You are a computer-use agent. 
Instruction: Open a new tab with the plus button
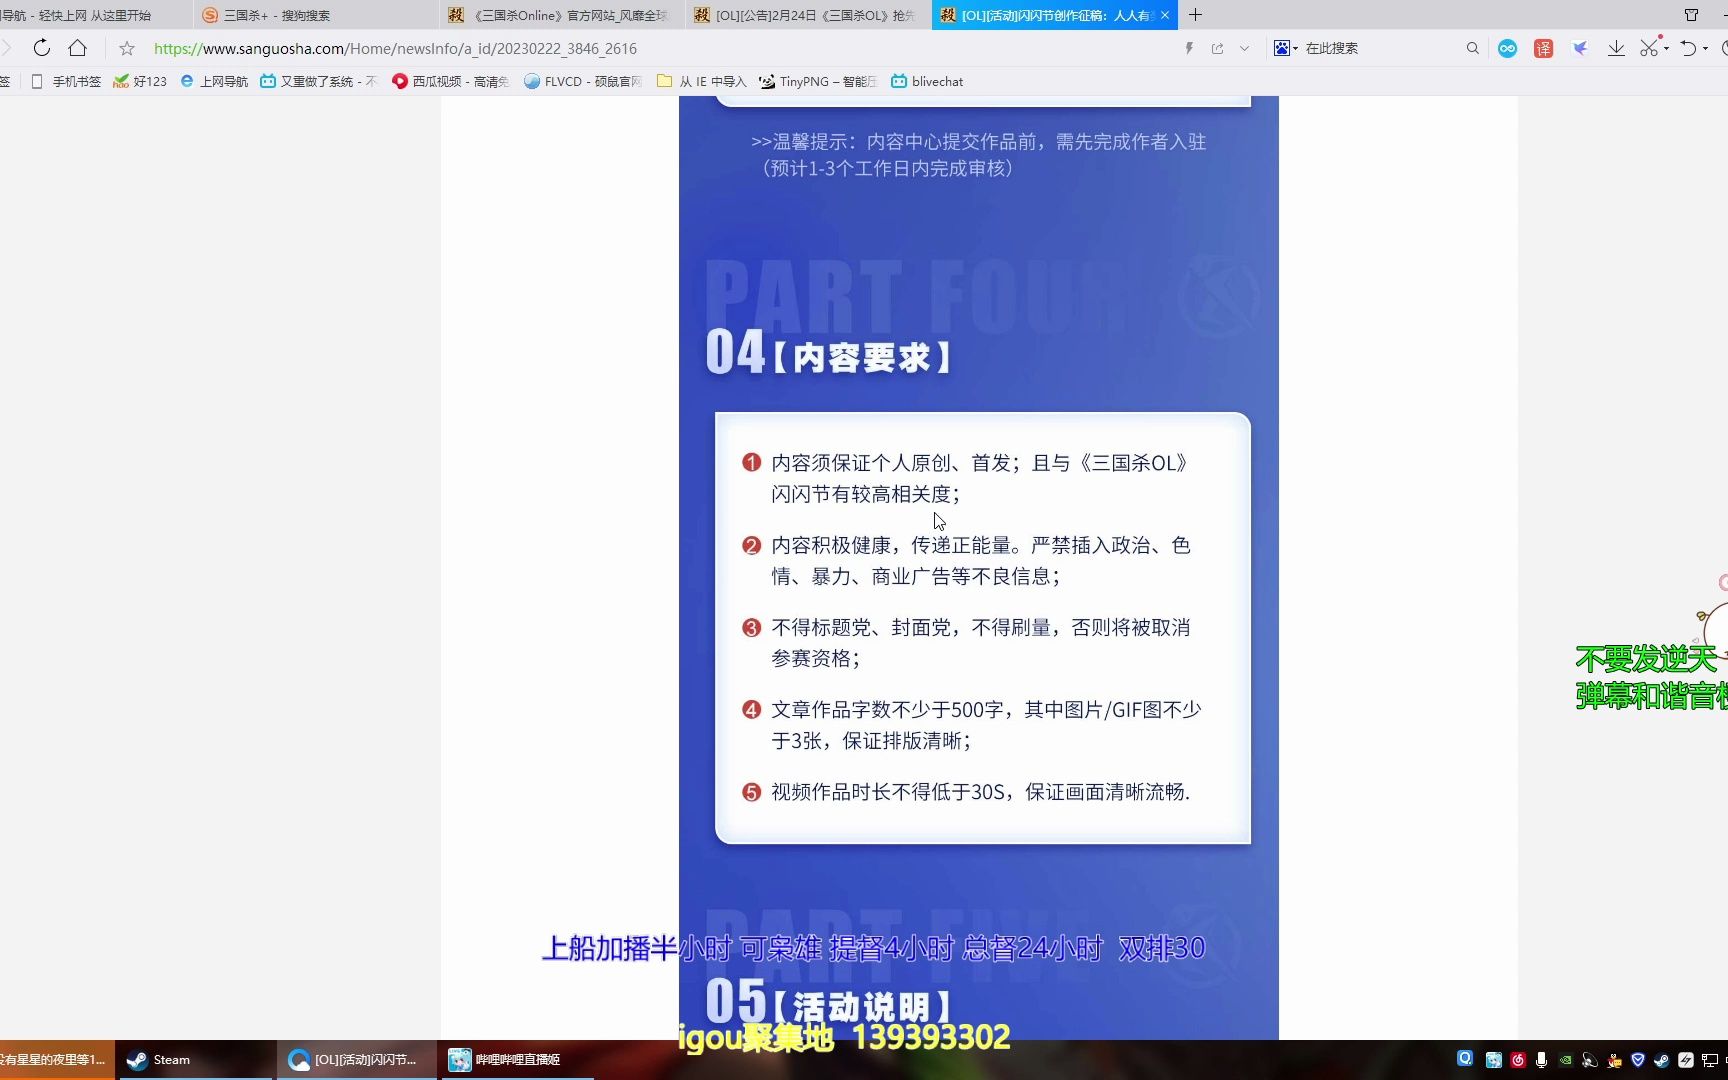(1195, 15)
